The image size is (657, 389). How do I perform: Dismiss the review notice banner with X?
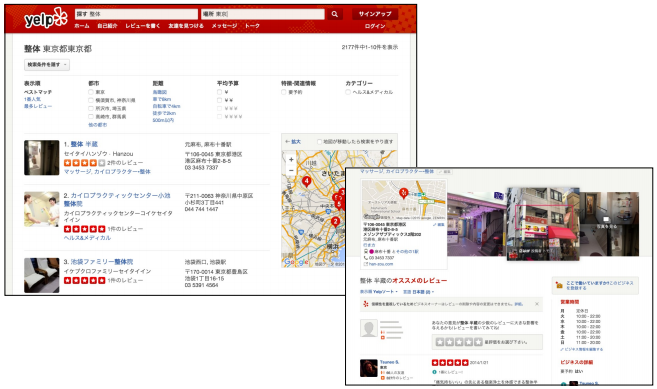pos(537,304)
